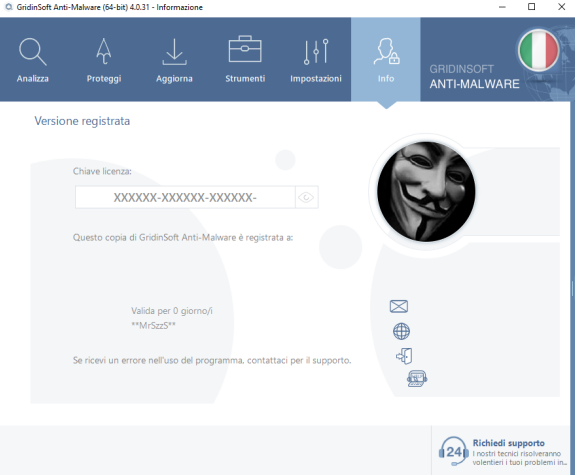Click the **MrSzzS** registered name text
The height and width of the screenshot is (475, 575).
pos(153,325)
